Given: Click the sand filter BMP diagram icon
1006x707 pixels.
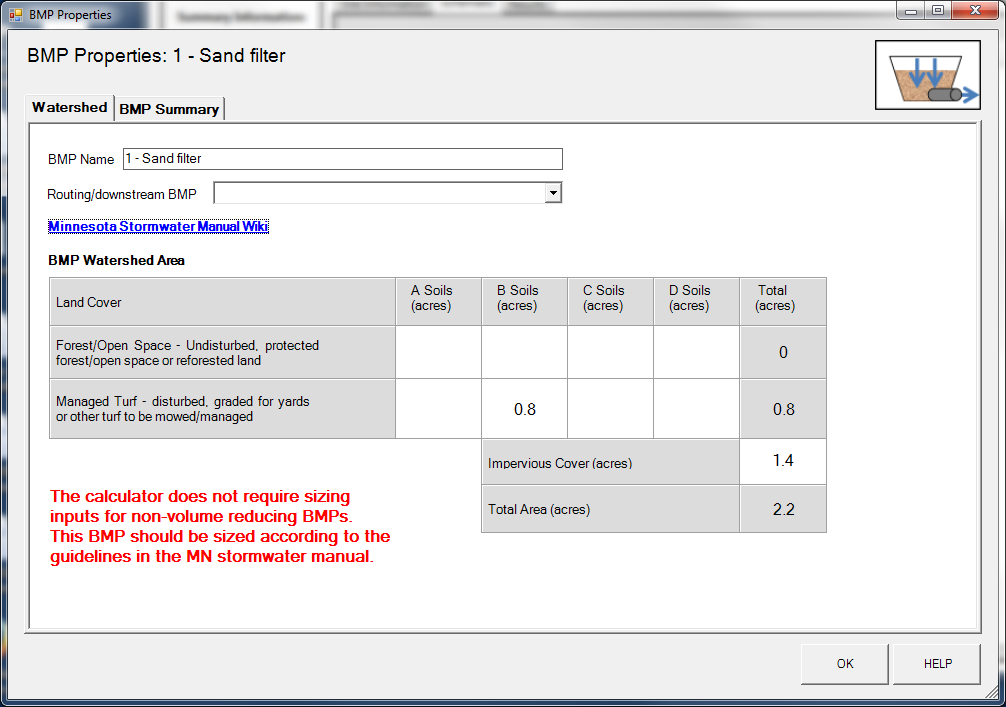Looking at the screenshot, I should pos(927,74).
